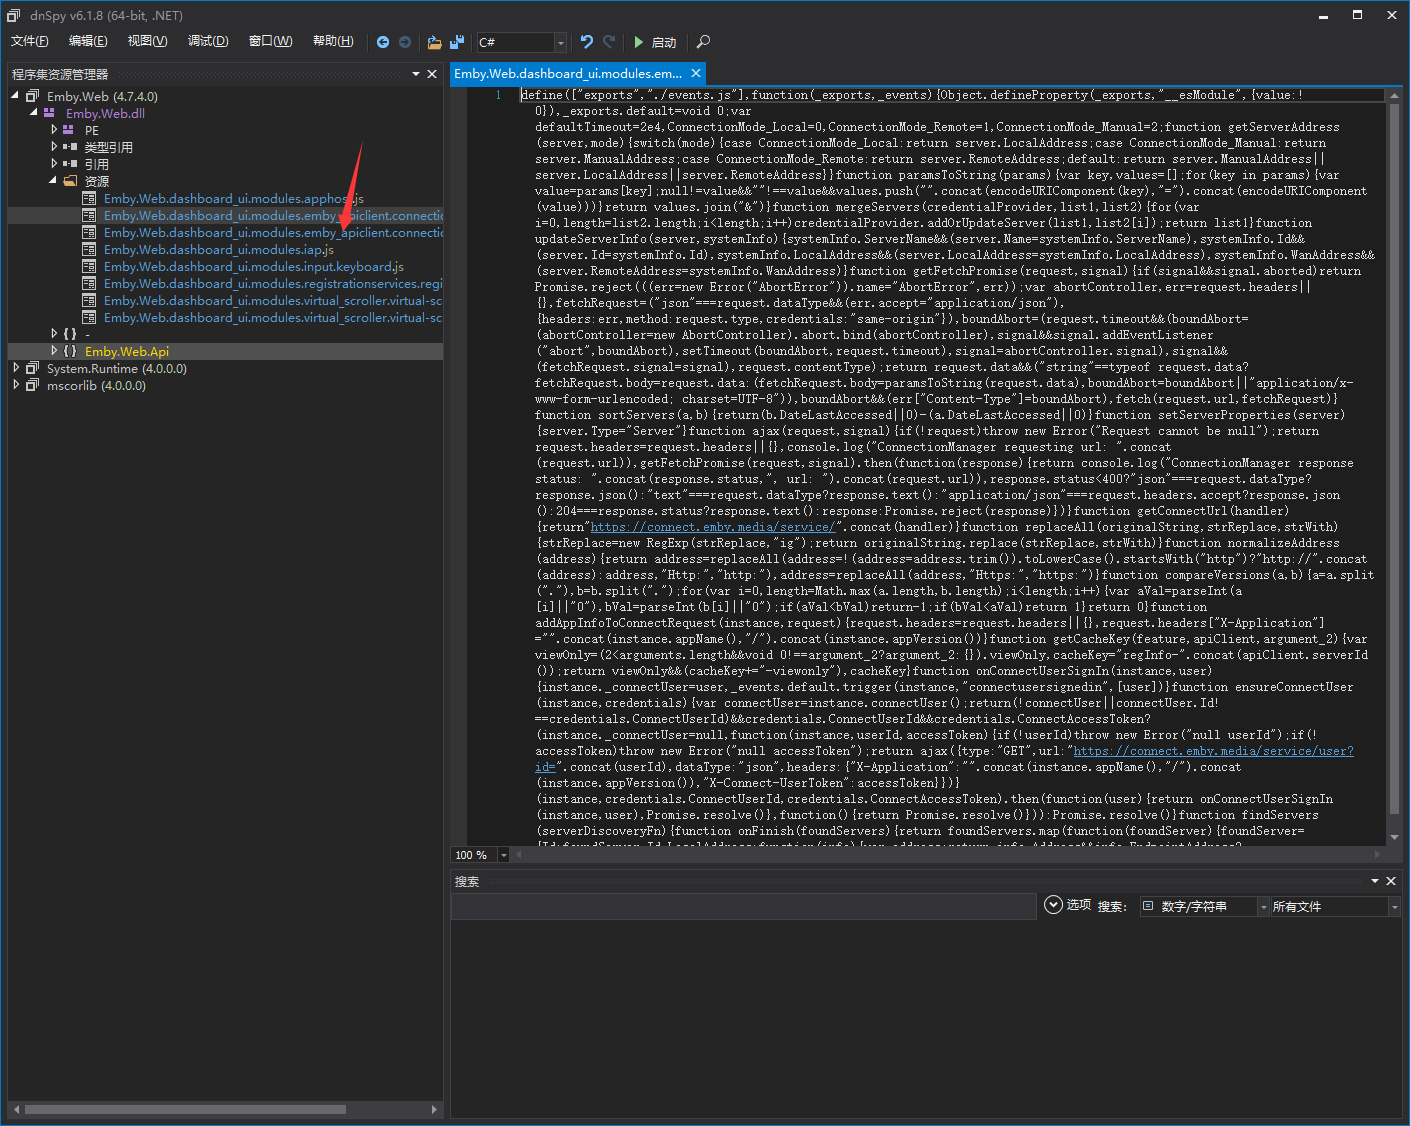Click the PE node icon

coord(69,130)
